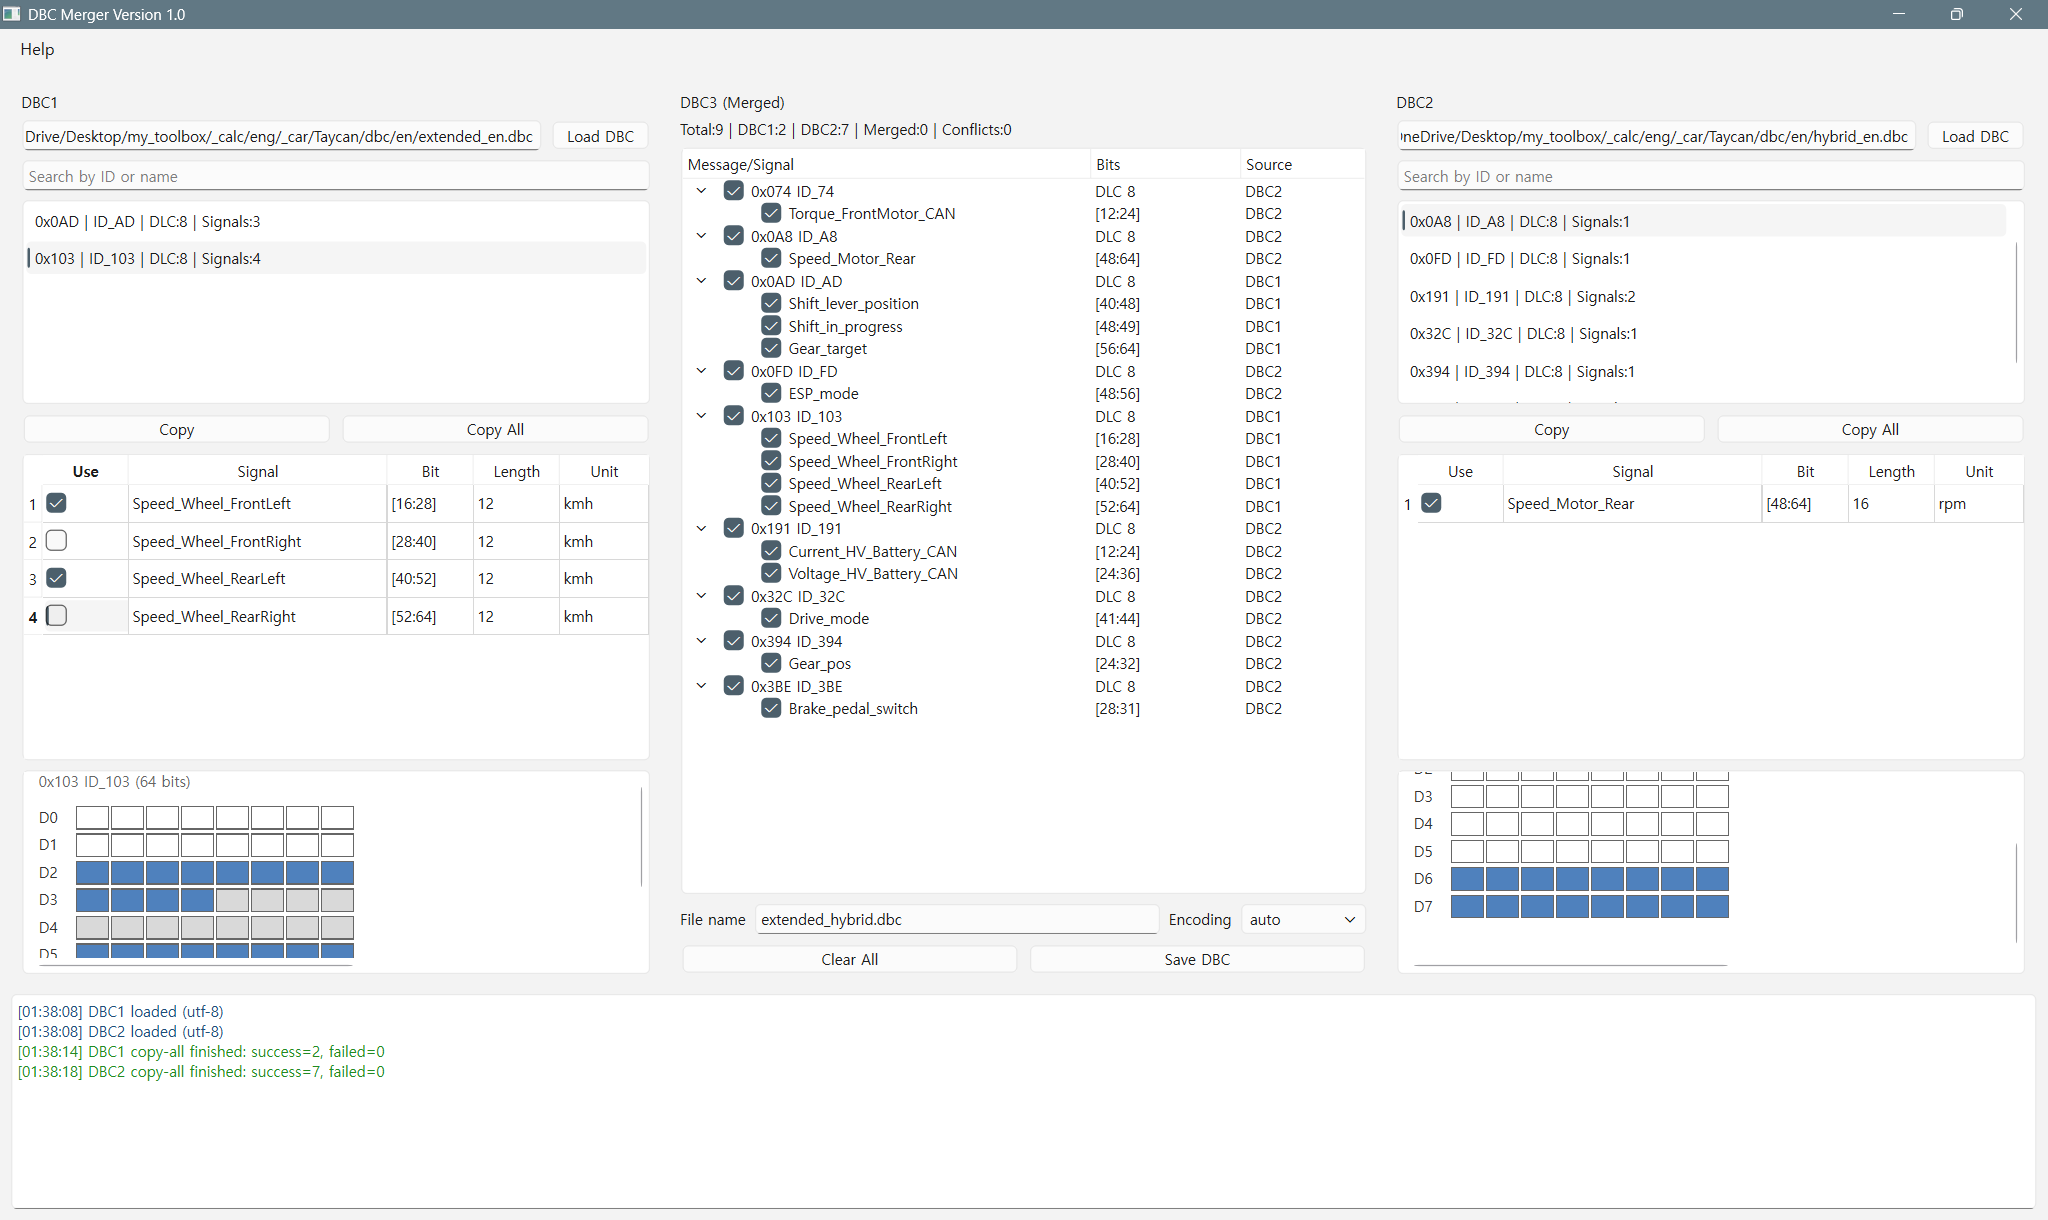Uncheck the Speed_Wheel_FrontLeft Use checkbox
The image size is (2048, 1220).
click(x=57, y=503)
